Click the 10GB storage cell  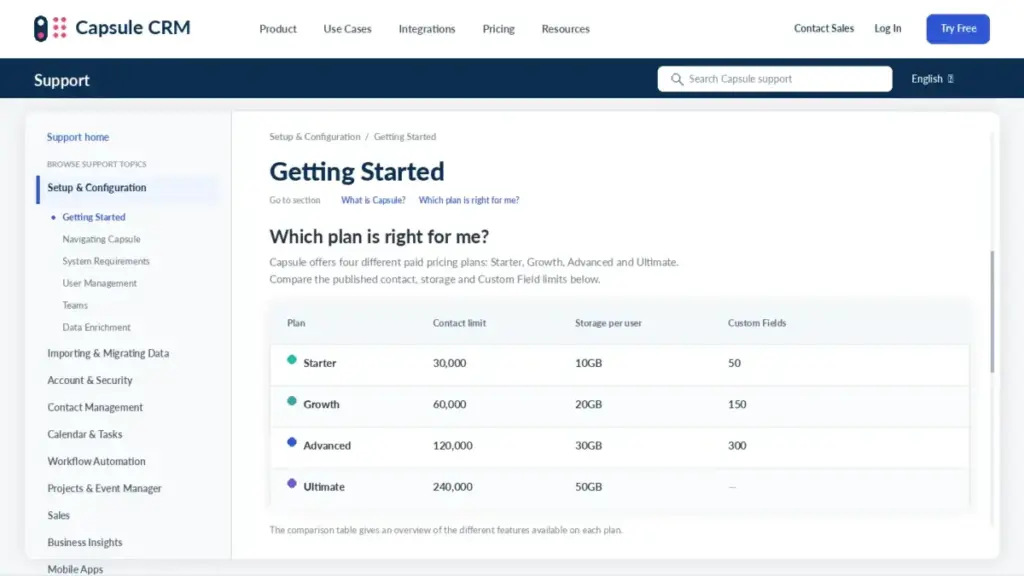coord(588,363)
